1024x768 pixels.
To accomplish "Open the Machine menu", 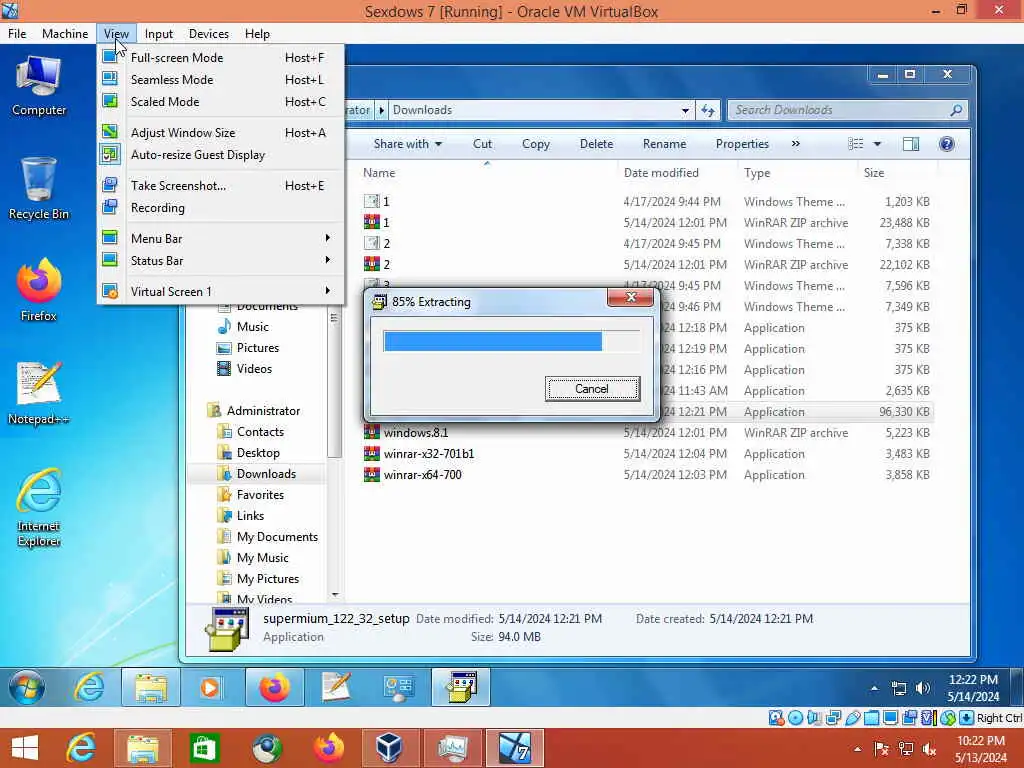I will coord(65,33).
